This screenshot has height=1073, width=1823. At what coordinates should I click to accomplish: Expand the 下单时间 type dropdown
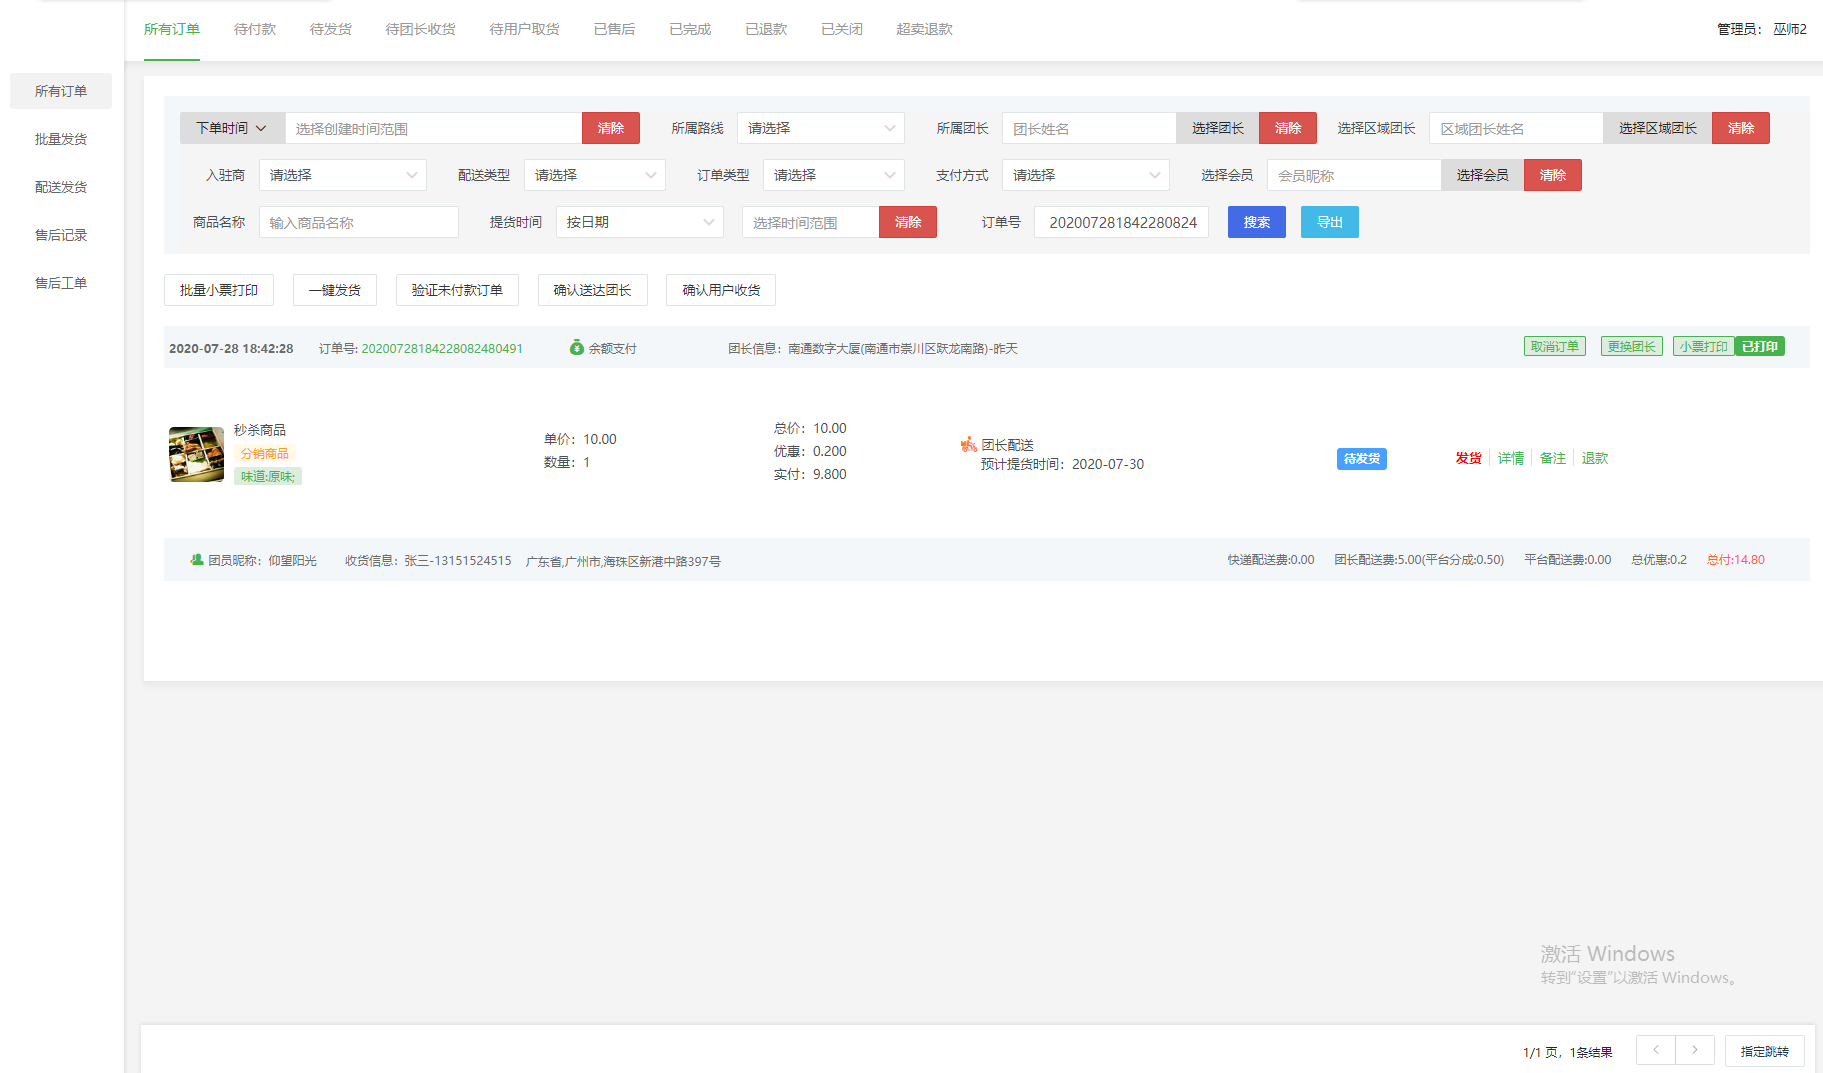point(232,128)
